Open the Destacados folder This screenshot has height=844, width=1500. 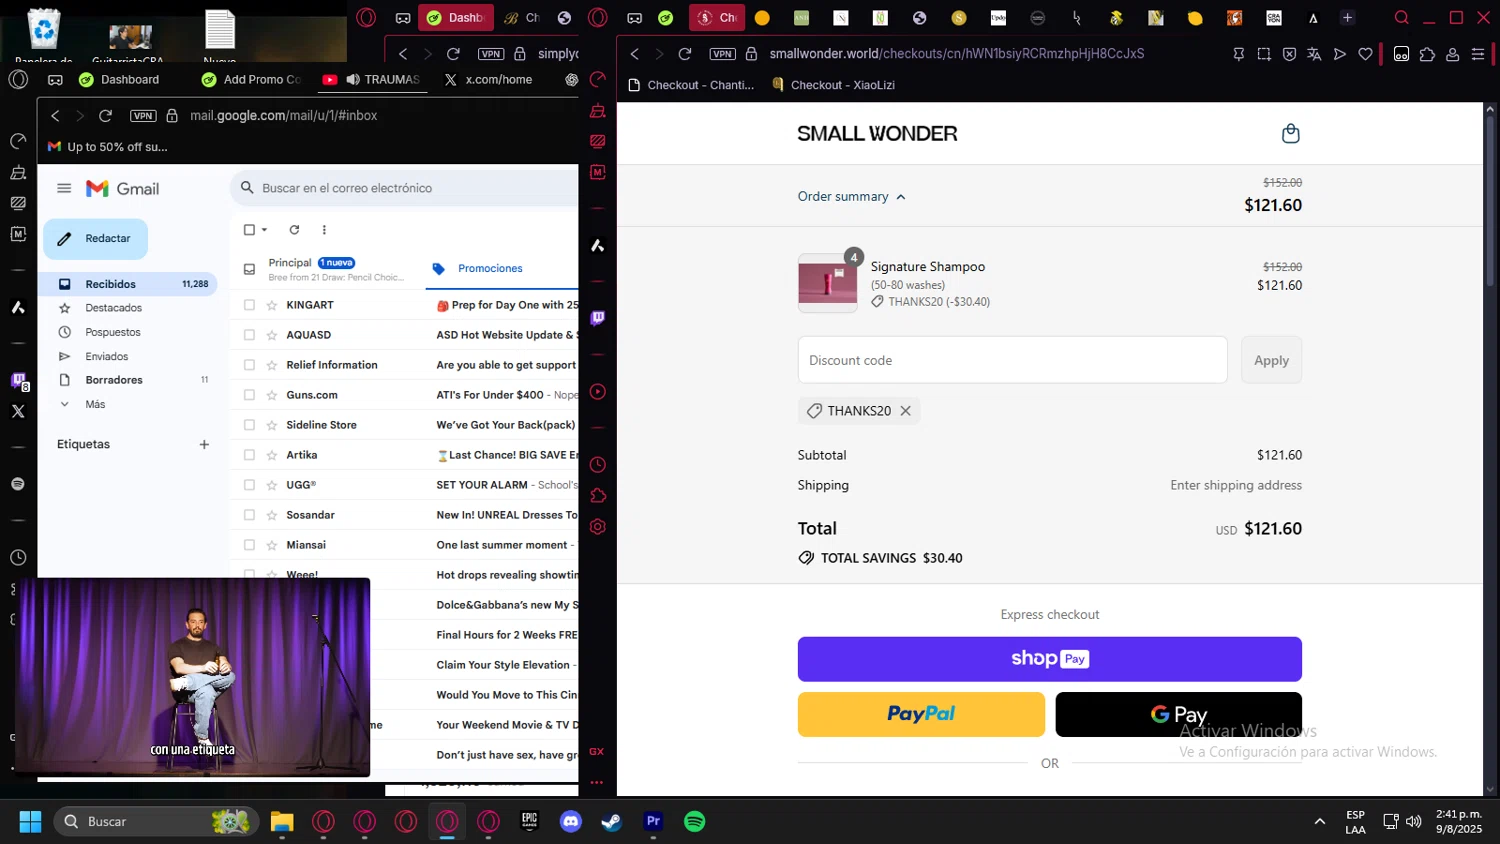pyautogui.click(x=113, y=308)
